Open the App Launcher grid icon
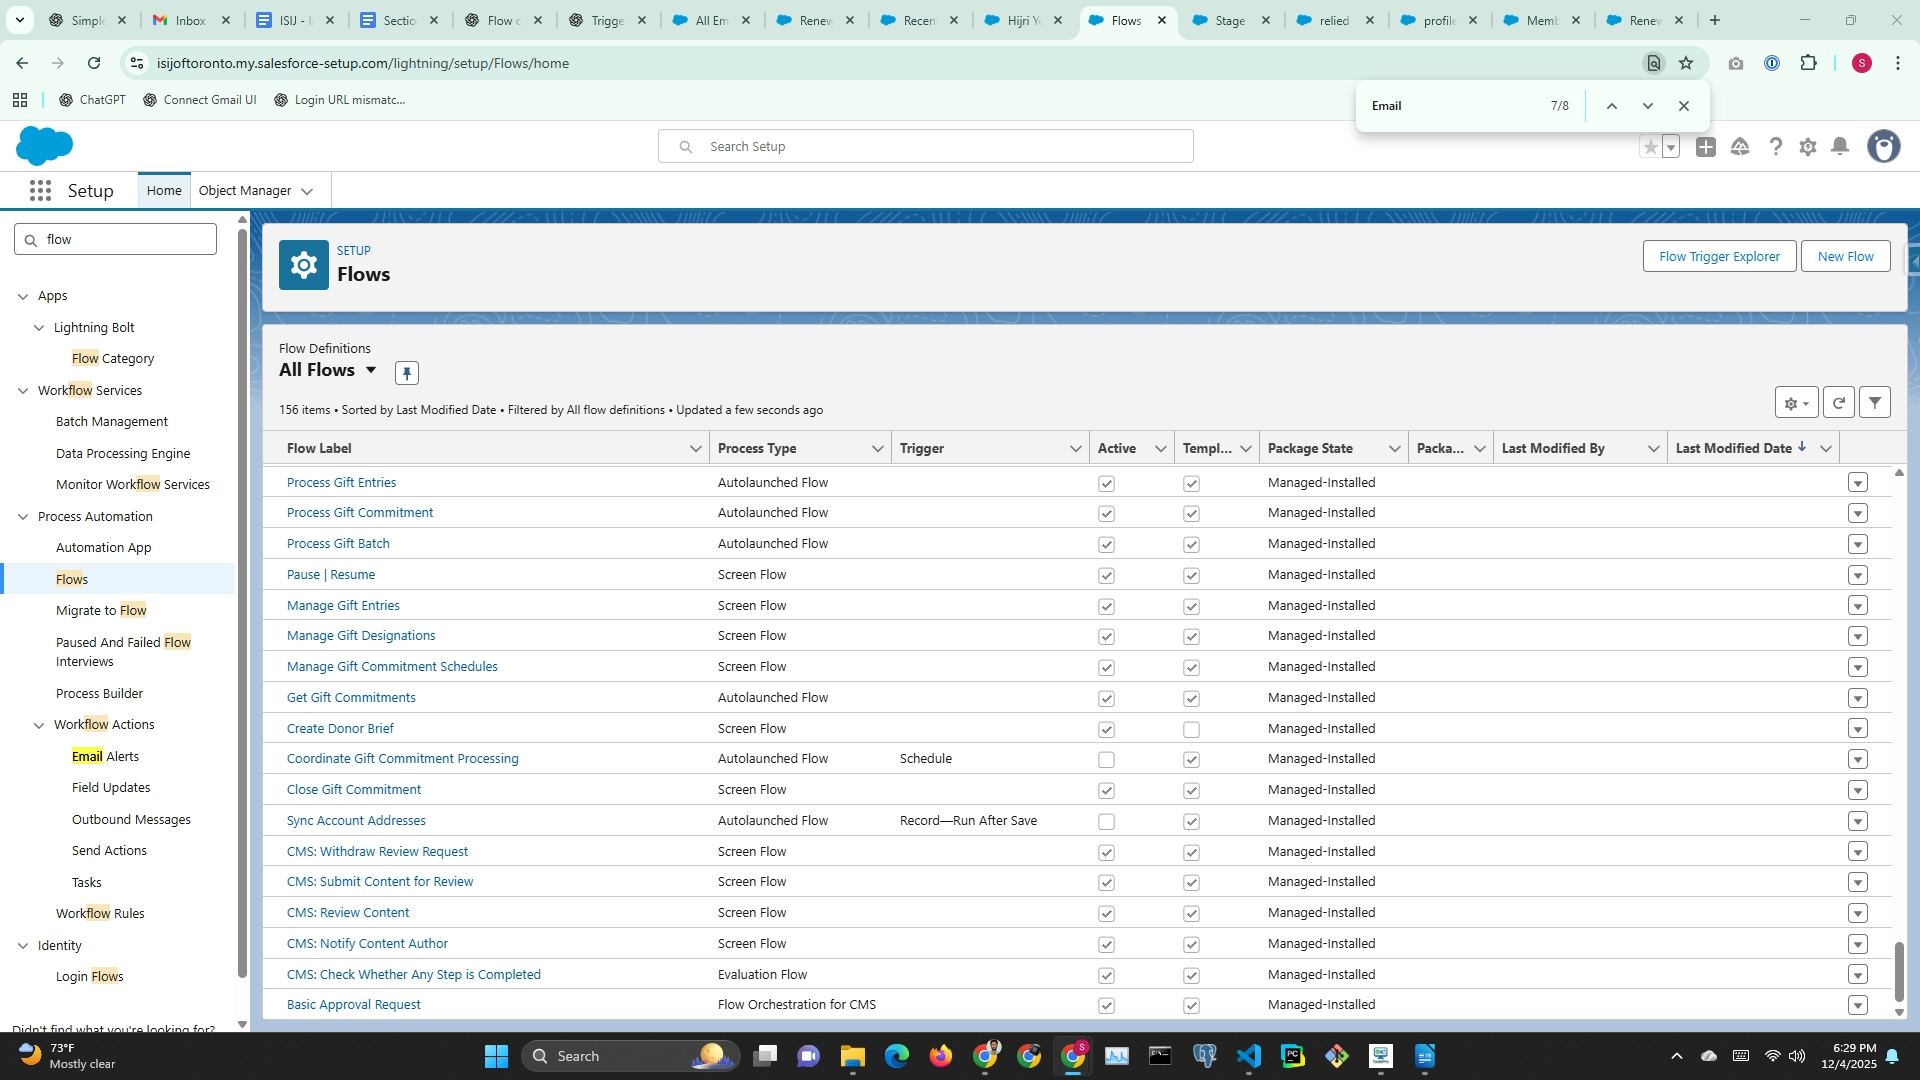This screenshot has height=1080, width=1920. (40, 191)
